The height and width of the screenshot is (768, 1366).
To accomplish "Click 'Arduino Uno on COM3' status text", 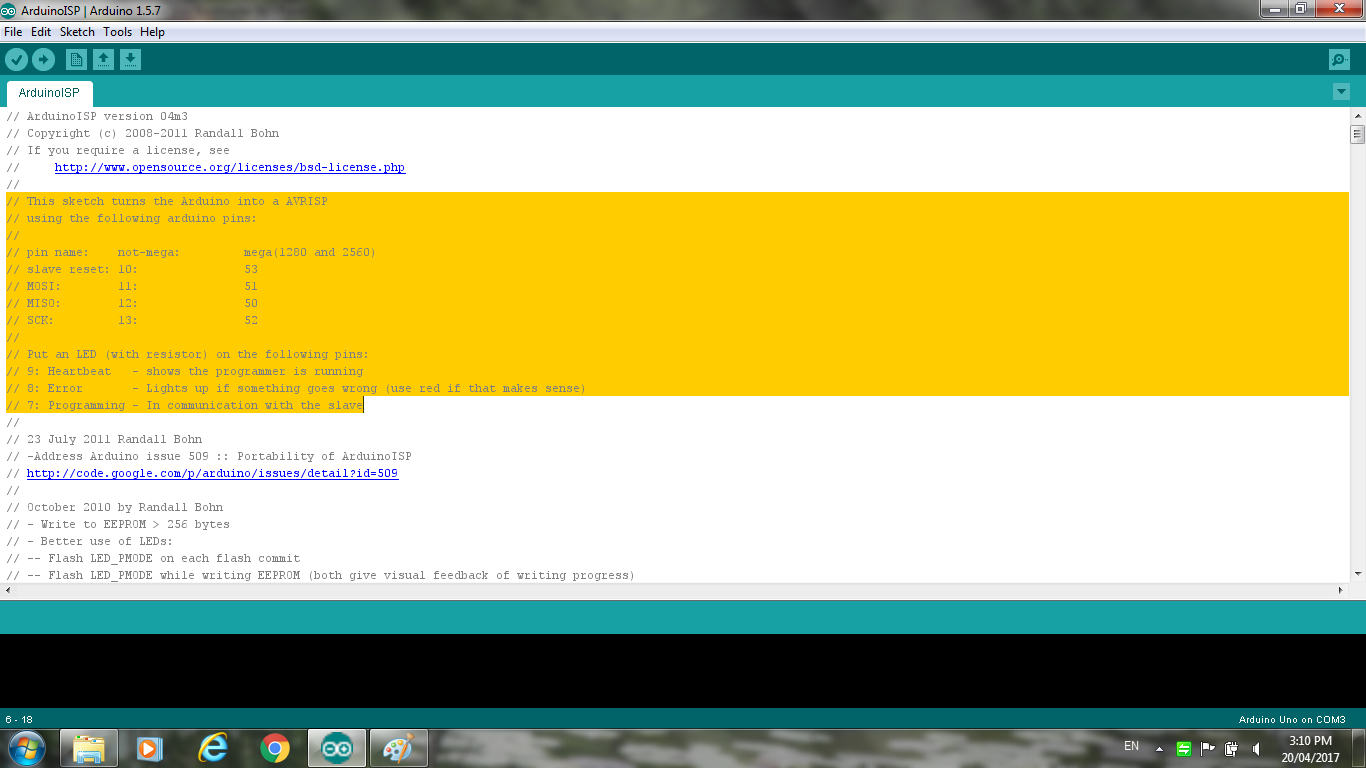I will (1292, 720).
